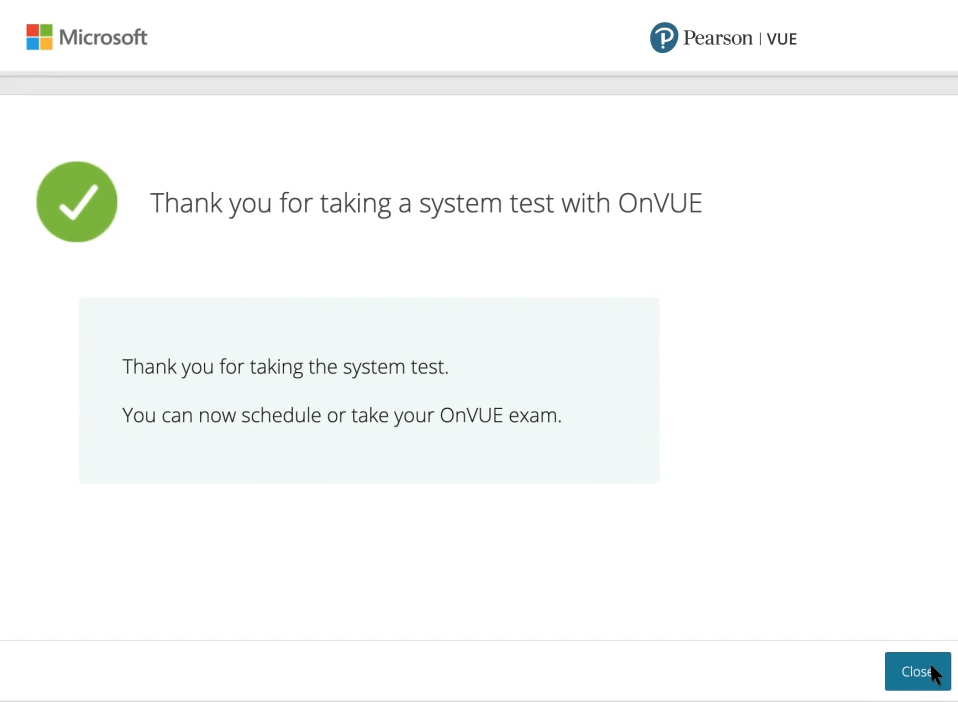Click the yellow square in Microsoft logo
Viewport: 958px width, 702px height.
[x=46, y=44]
